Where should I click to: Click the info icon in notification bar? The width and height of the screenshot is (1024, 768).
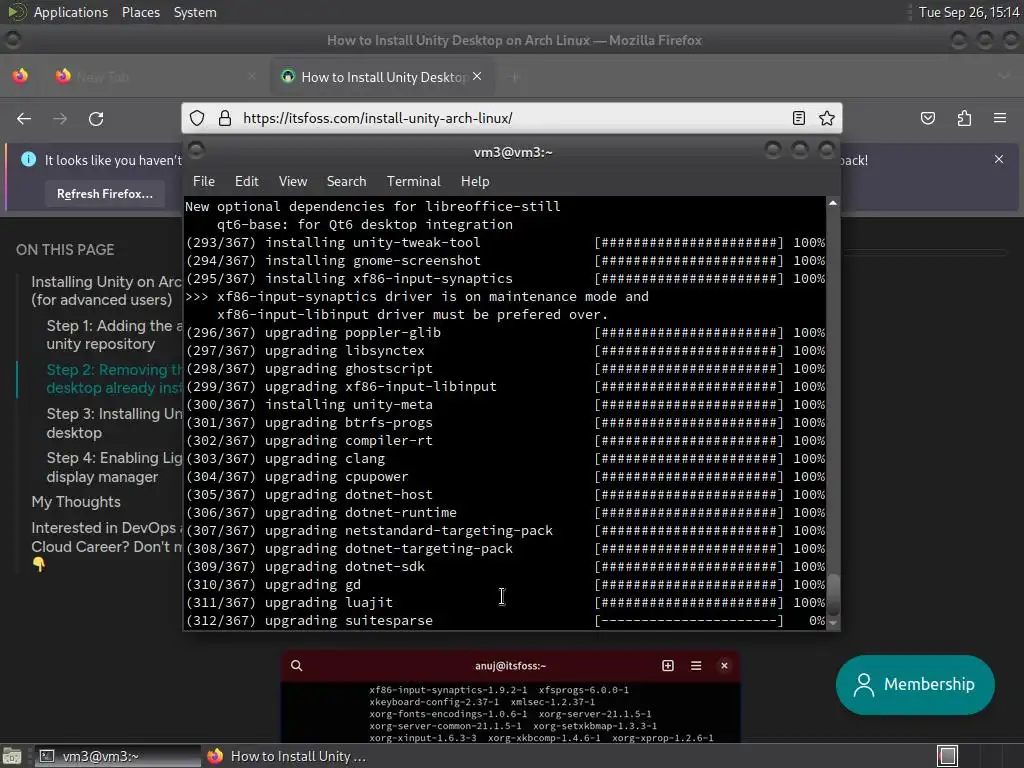pyautogui.click(x=28, y=159)
